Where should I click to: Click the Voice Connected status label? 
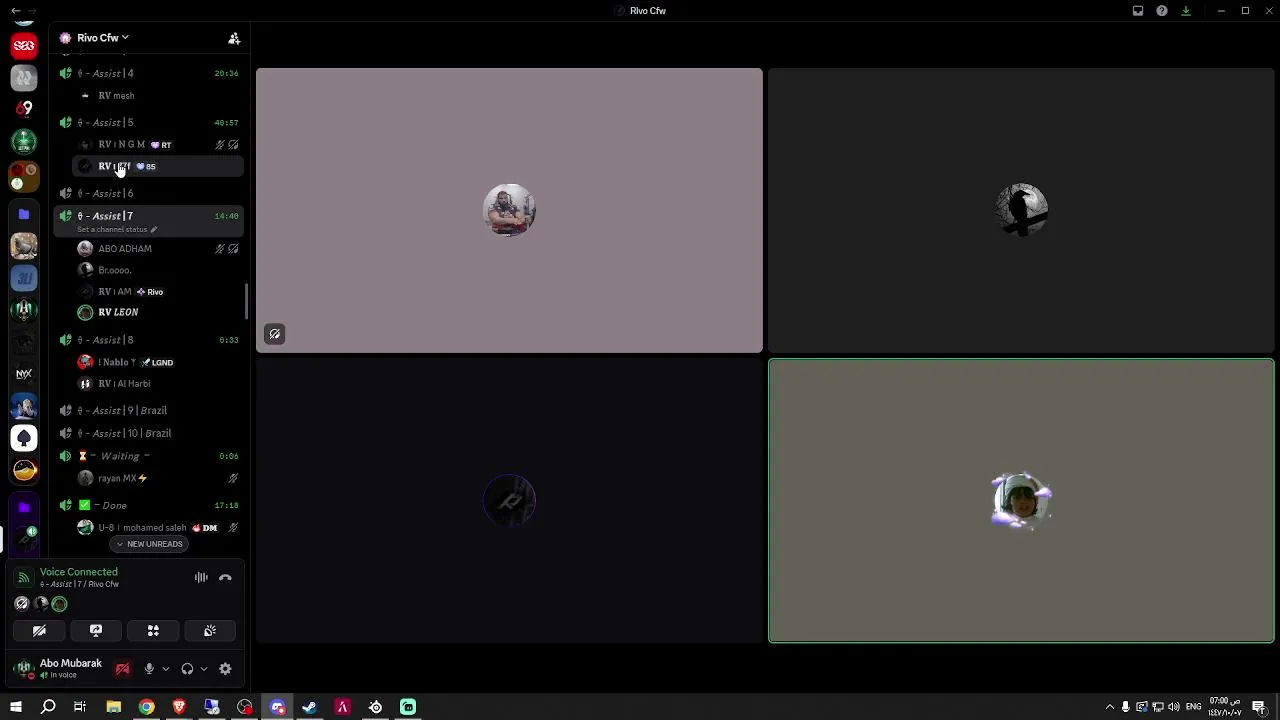coord(79,572)
